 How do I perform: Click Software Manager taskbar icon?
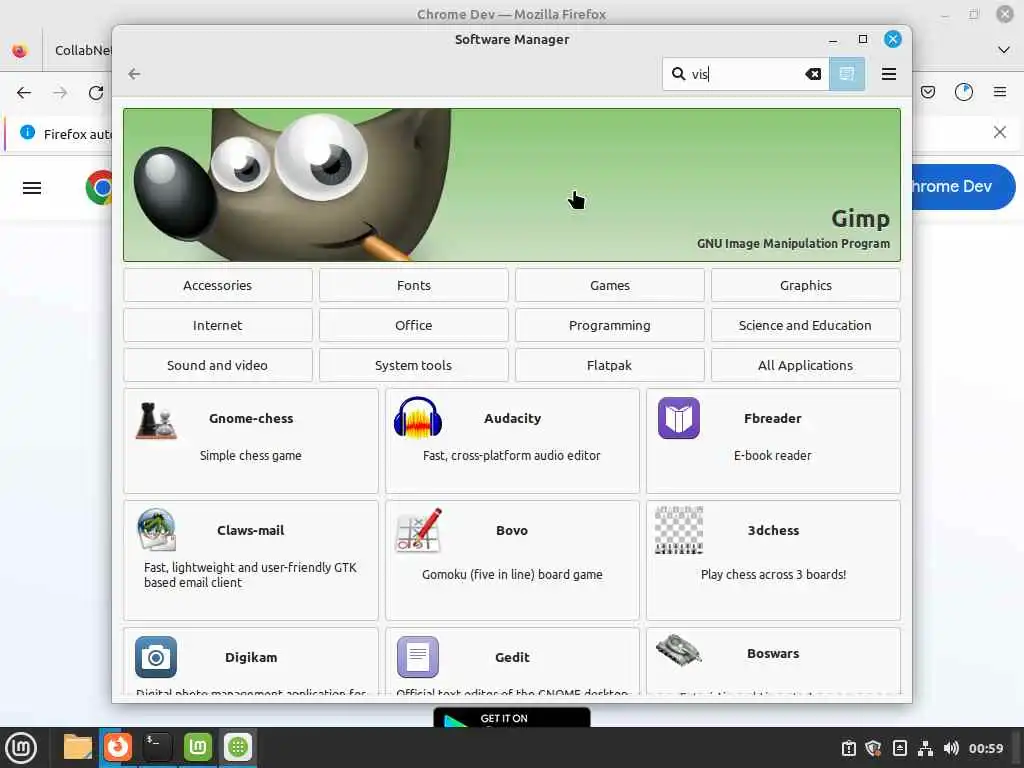(238, 747)
